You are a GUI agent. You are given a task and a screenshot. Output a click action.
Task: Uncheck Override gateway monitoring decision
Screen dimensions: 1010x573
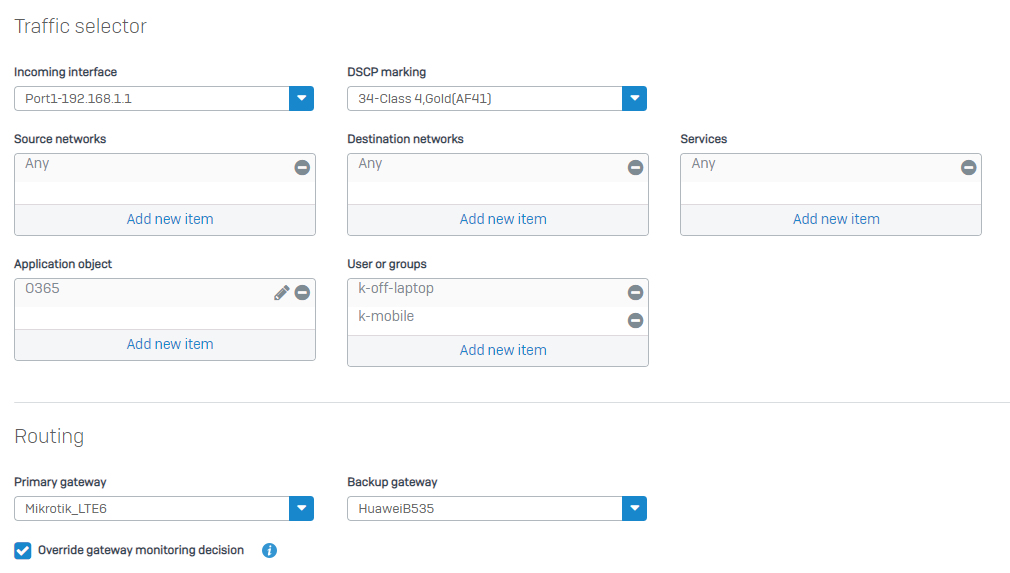(23, 550)
